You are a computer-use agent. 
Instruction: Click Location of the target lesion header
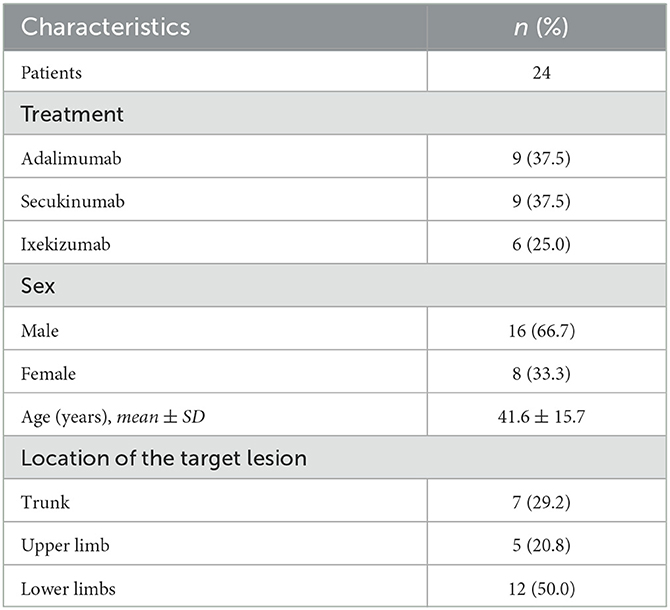tap(164, 458)
